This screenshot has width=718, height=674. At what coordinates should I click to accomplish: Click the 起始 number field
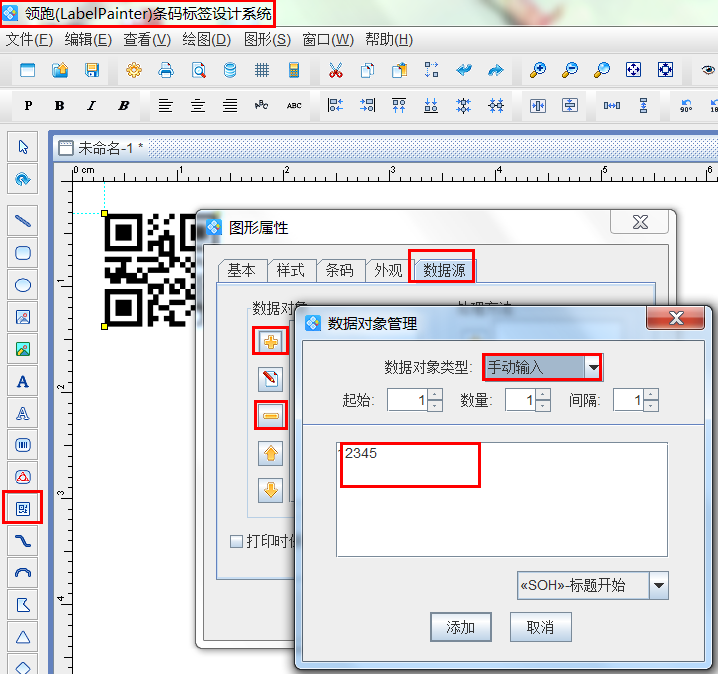tap(408, 400)
